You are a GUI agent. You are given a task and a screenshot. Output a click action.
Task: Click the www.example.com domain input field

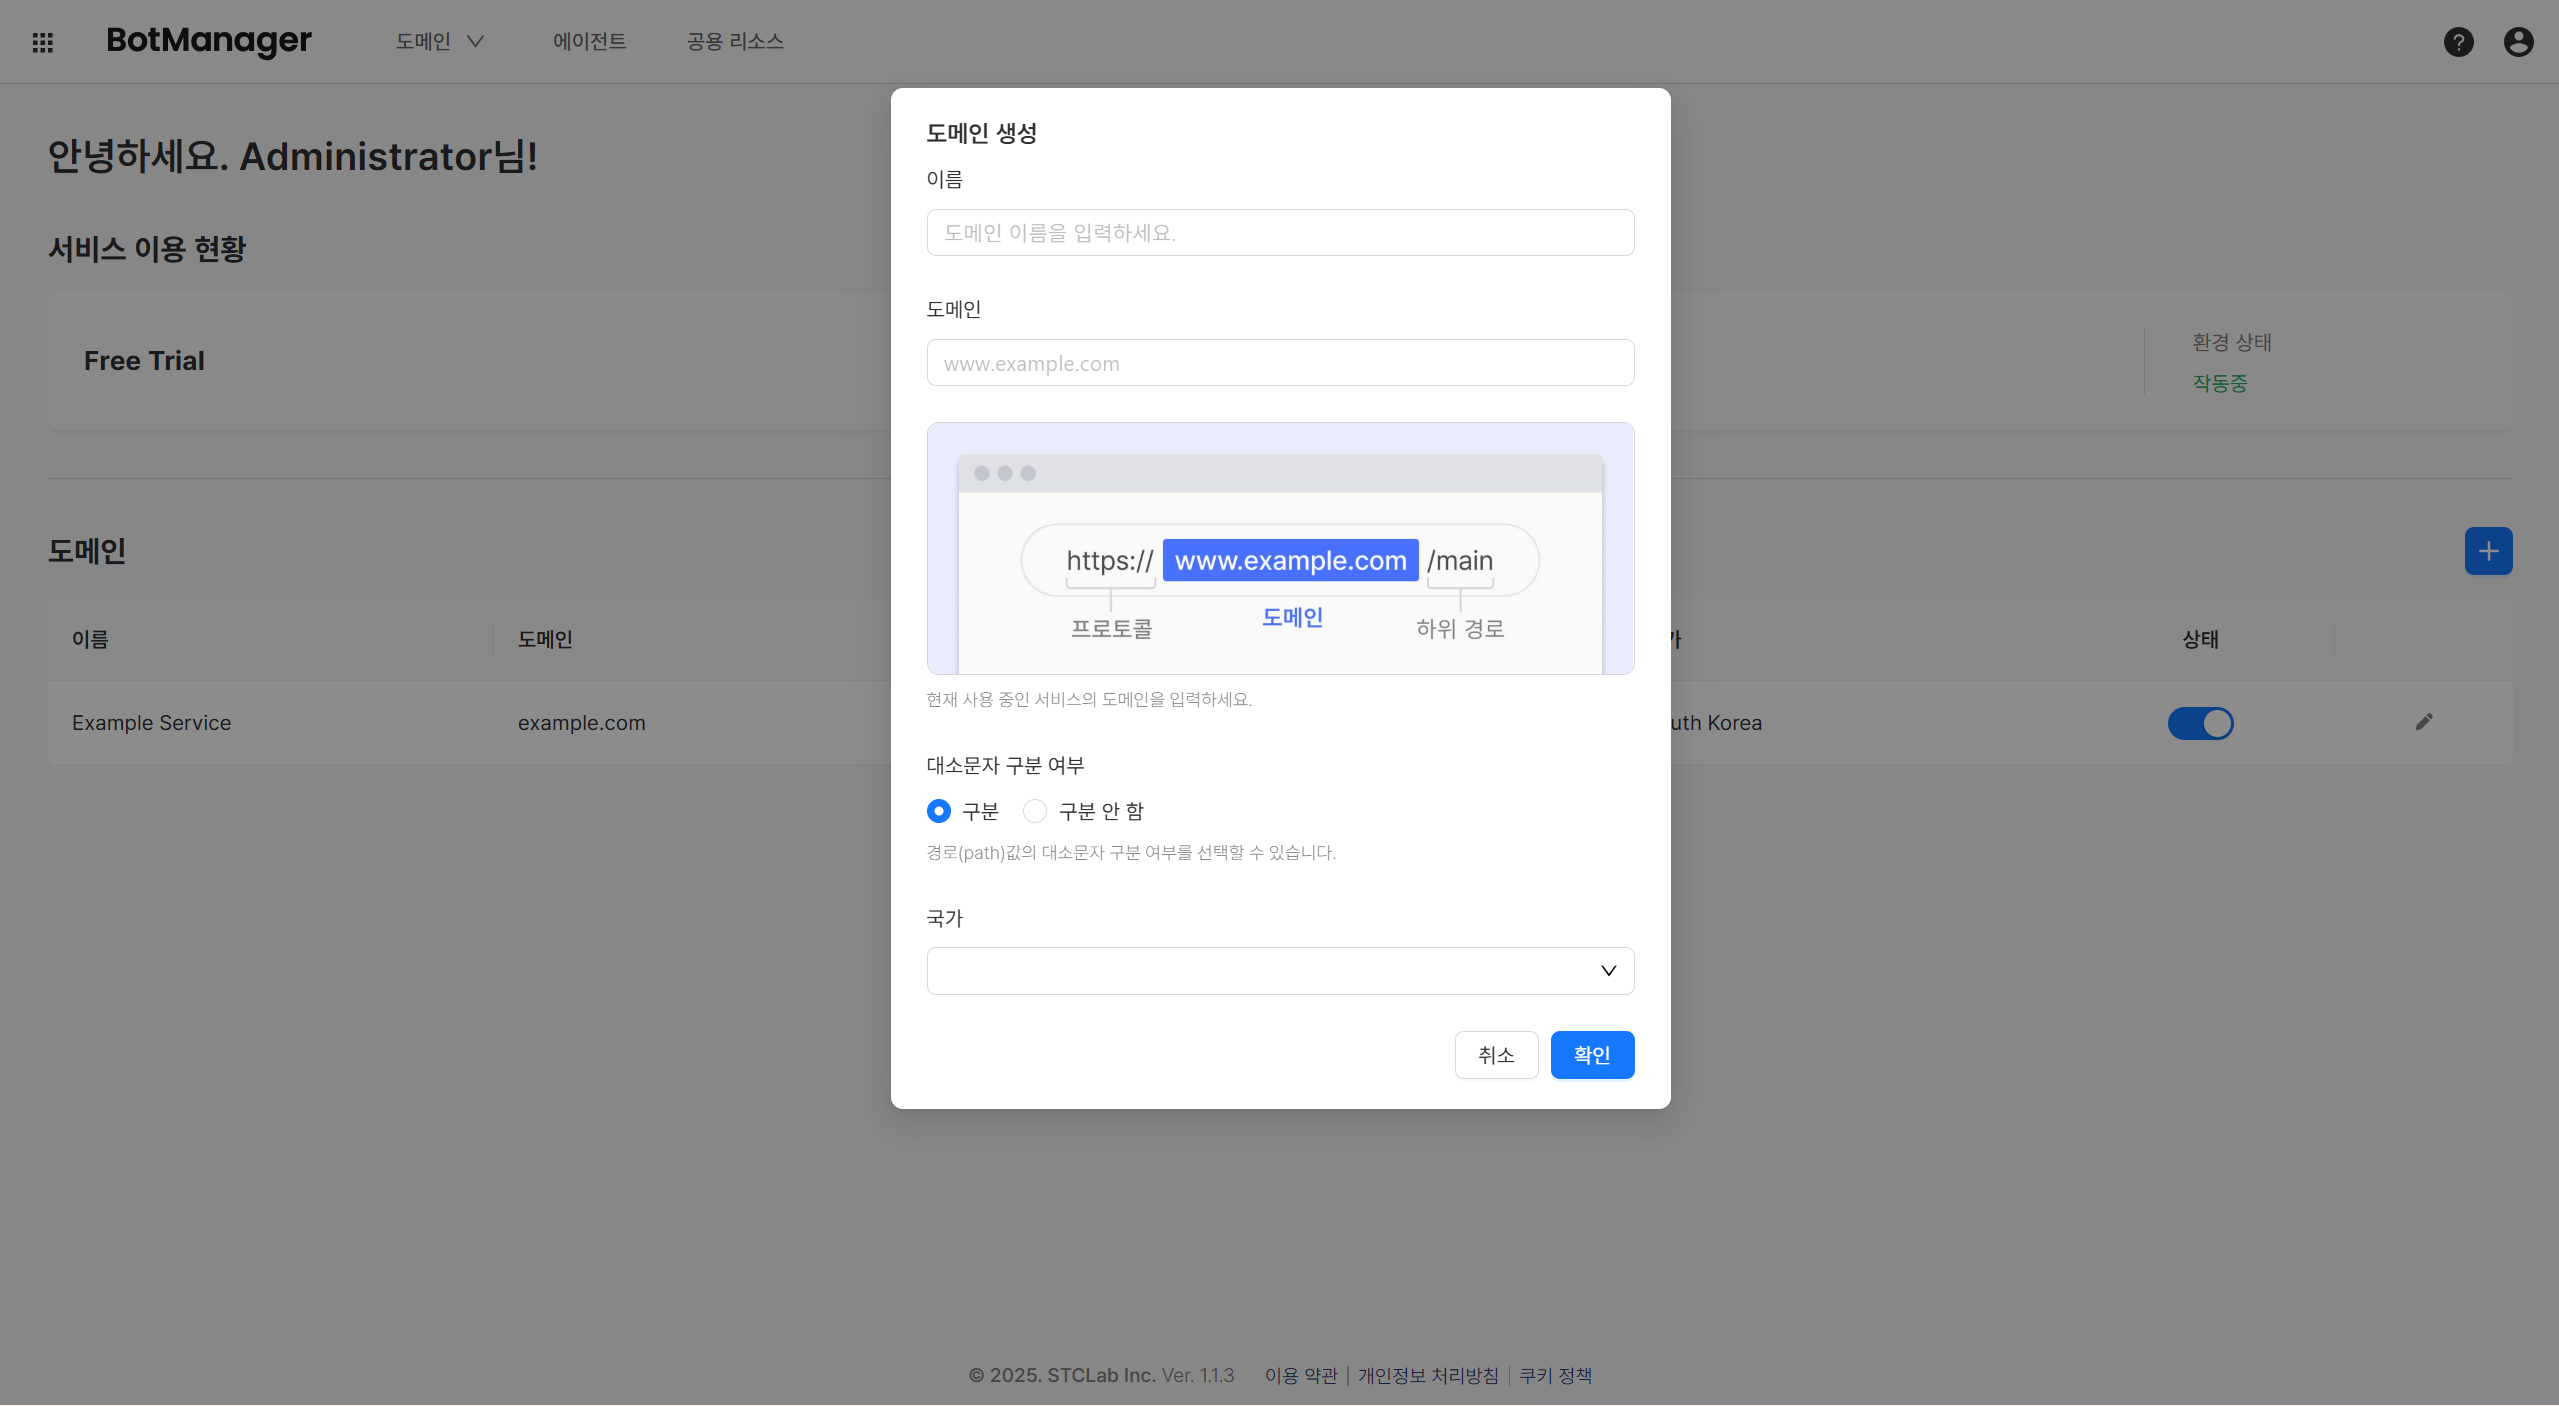click(1279, 362)
